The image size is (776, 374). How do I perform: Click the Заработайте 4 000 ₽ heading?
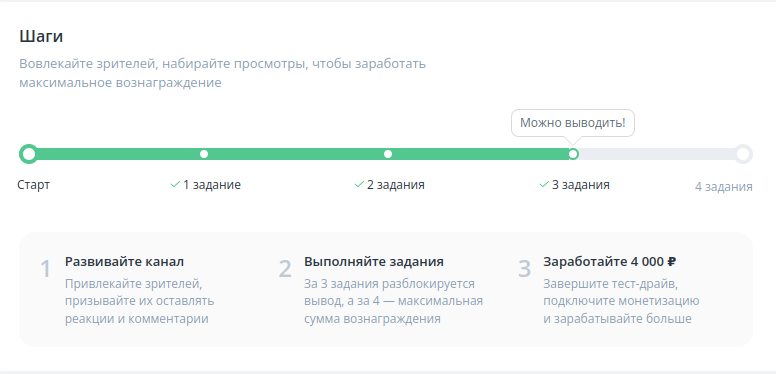click(610, 262)
